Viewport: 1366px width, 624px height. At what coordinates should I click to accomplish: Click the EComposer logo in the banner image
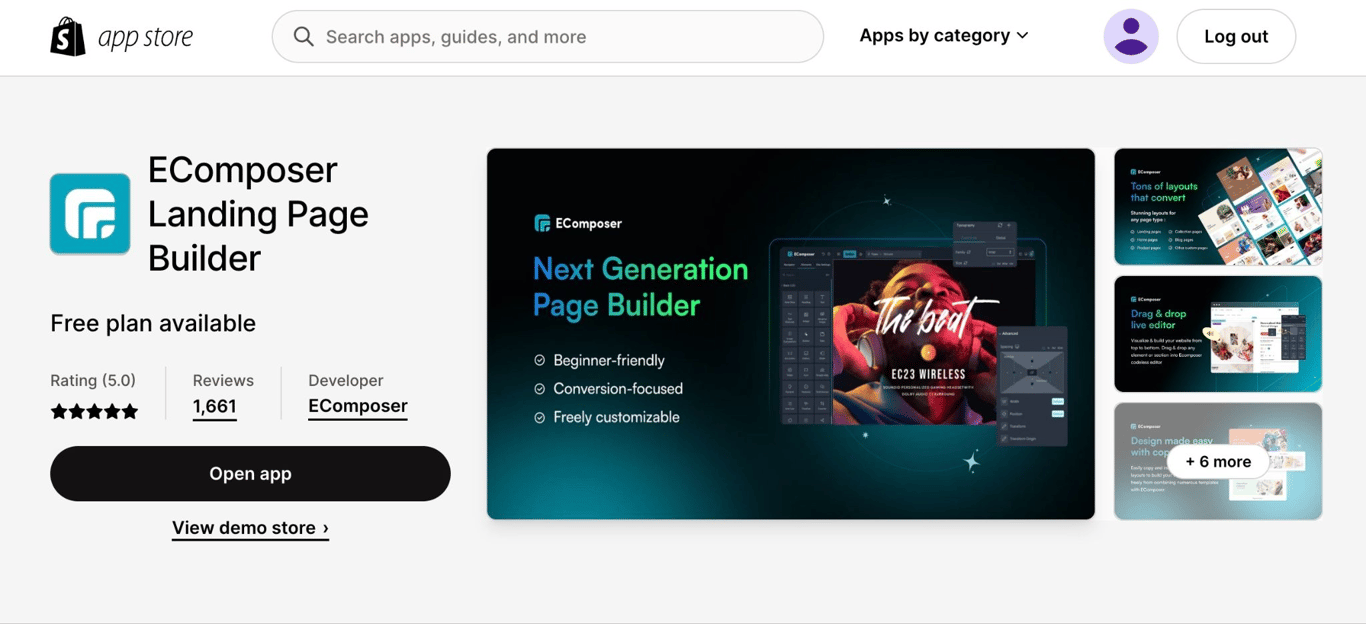578,223
